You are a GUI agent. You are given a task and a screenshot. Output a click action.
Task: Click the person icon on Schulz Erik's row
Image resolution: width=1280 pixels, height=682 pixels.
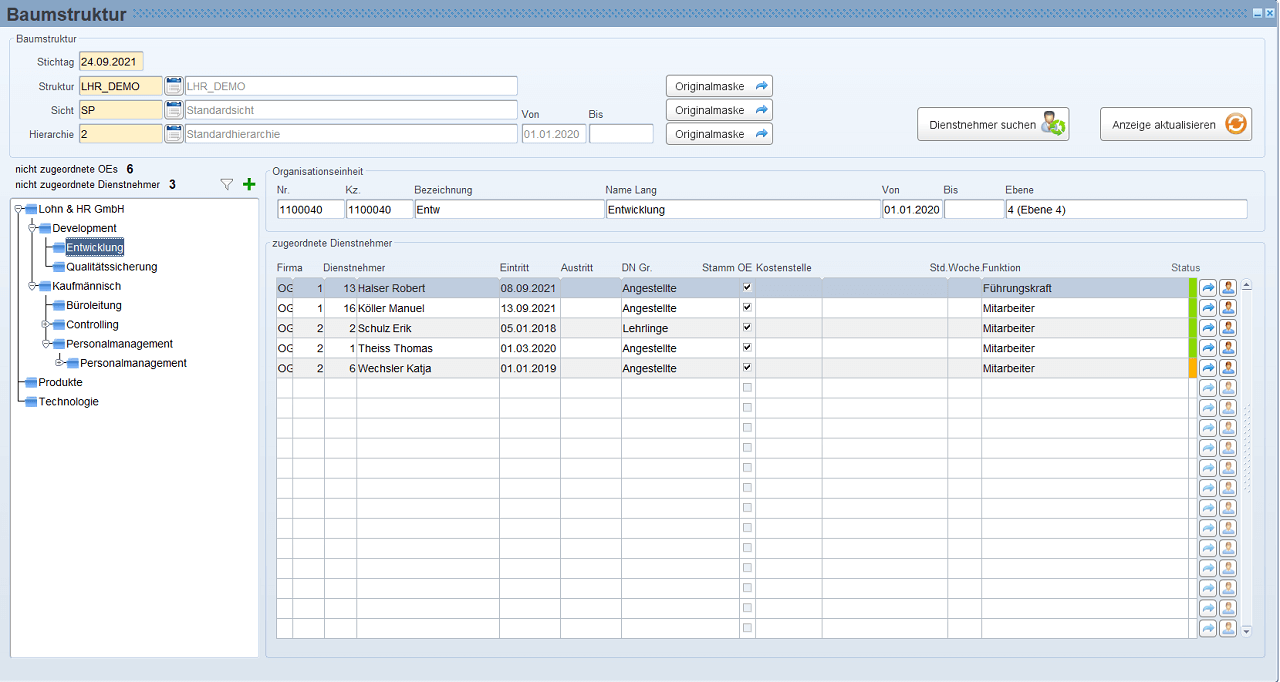coord(1228,327)
